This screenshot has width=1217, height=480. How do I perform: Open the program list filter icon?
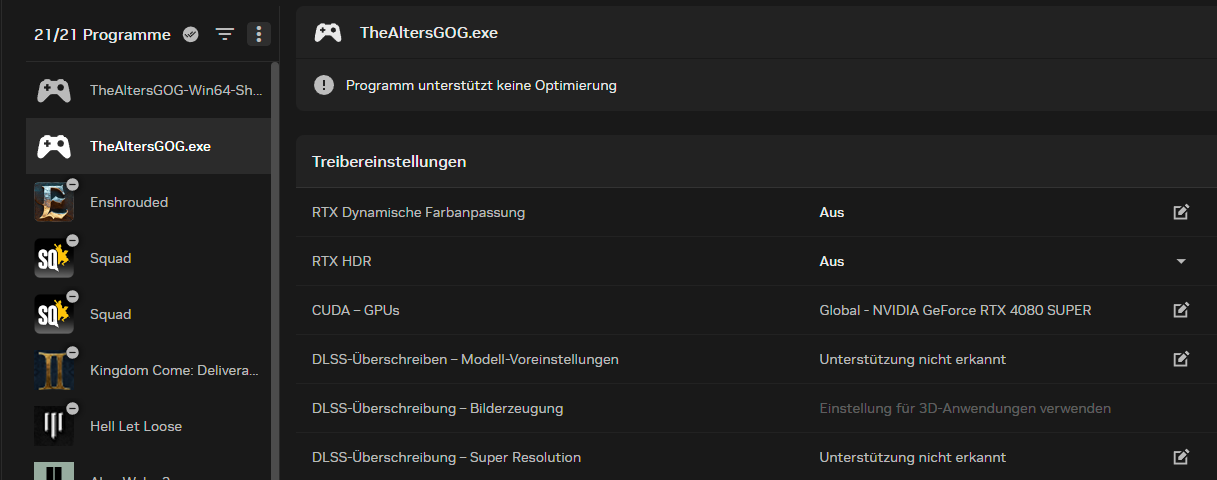tap(225, 34)
